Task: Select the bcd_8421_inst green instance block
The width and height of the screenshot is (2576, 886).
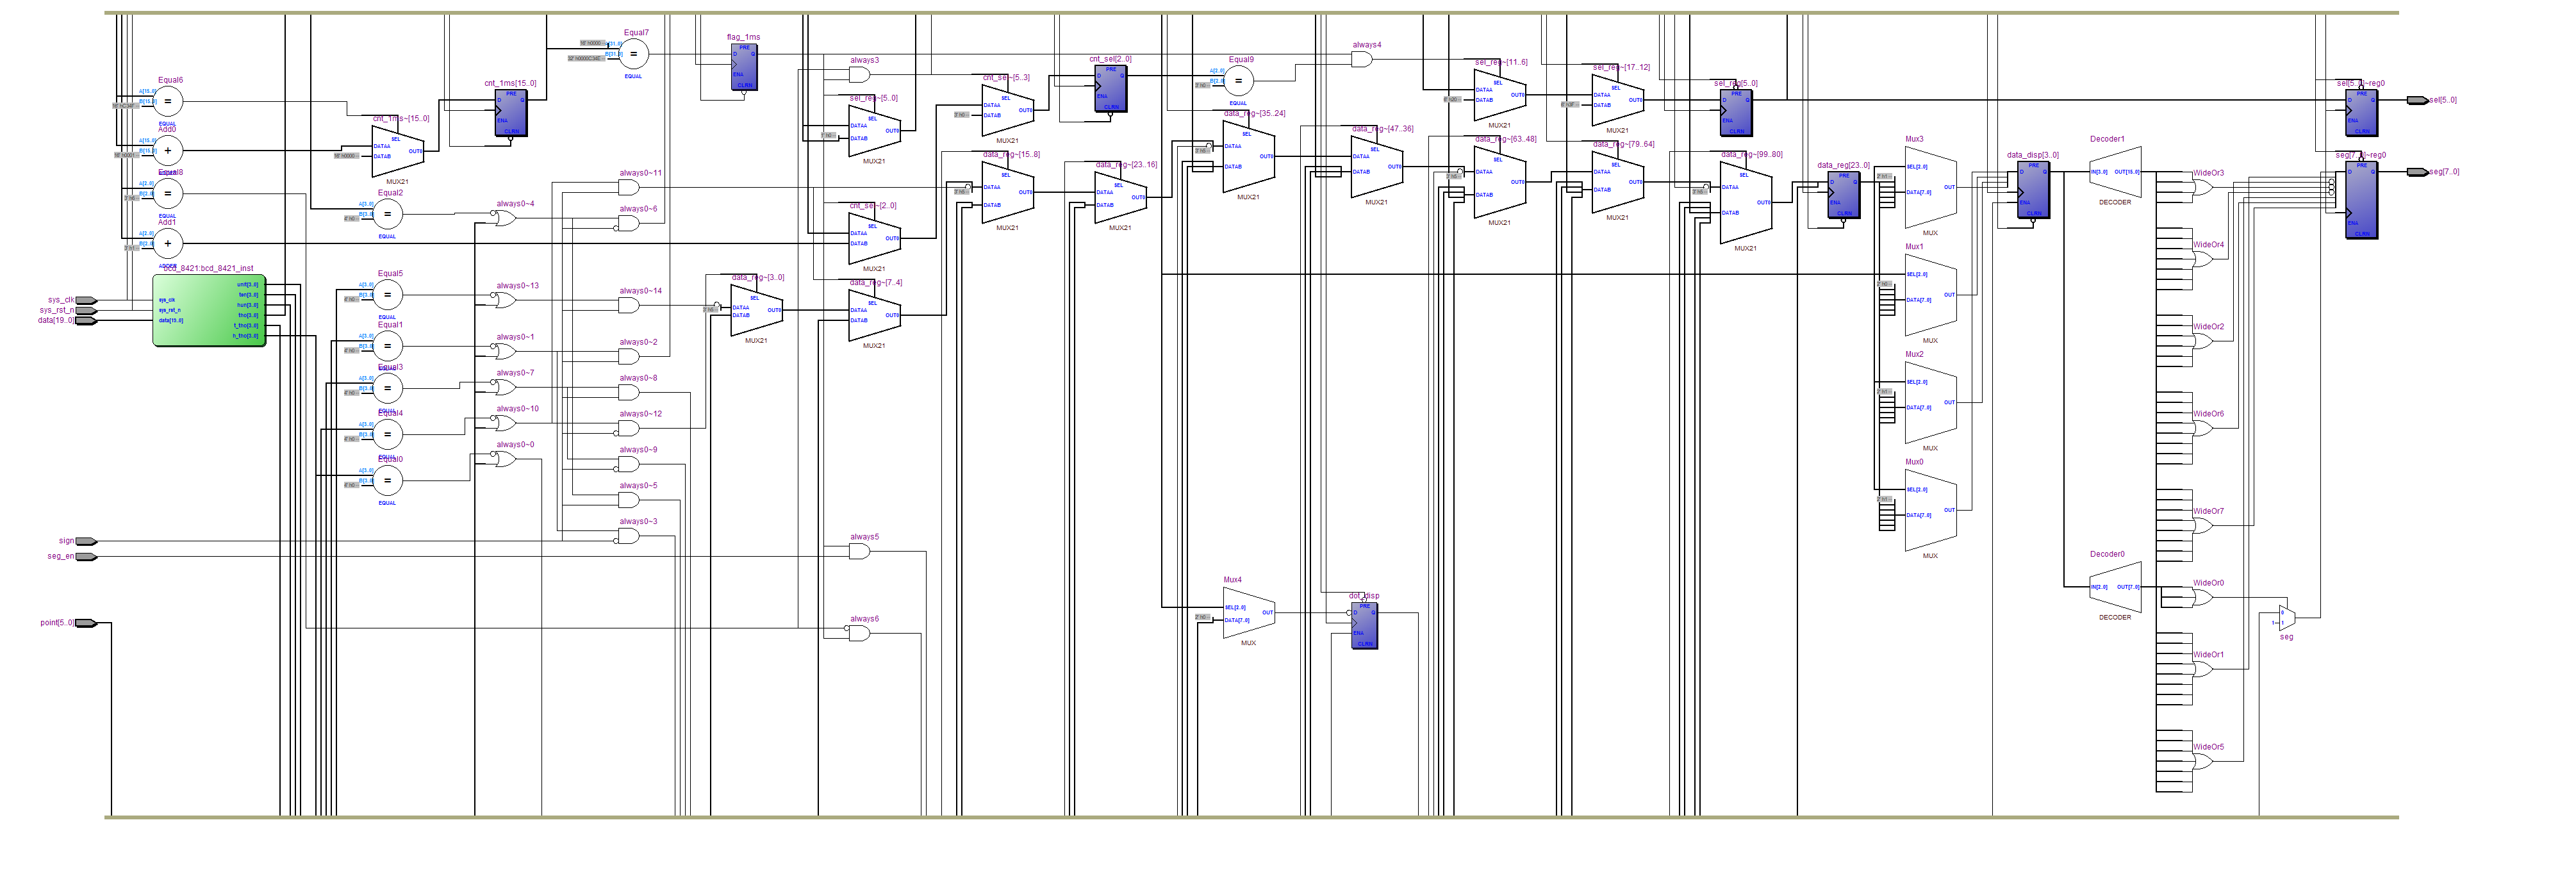Action: coord(209,311)
